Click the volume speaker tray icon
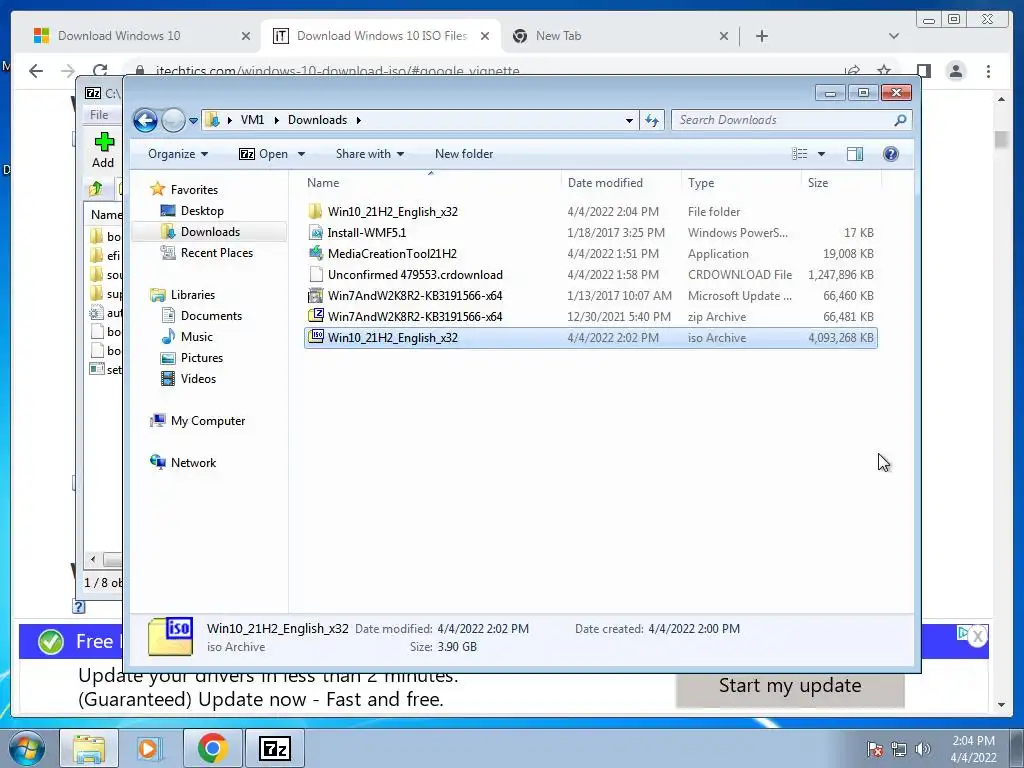The width and height of the screenshot is (1024, 768). point(922,749)
